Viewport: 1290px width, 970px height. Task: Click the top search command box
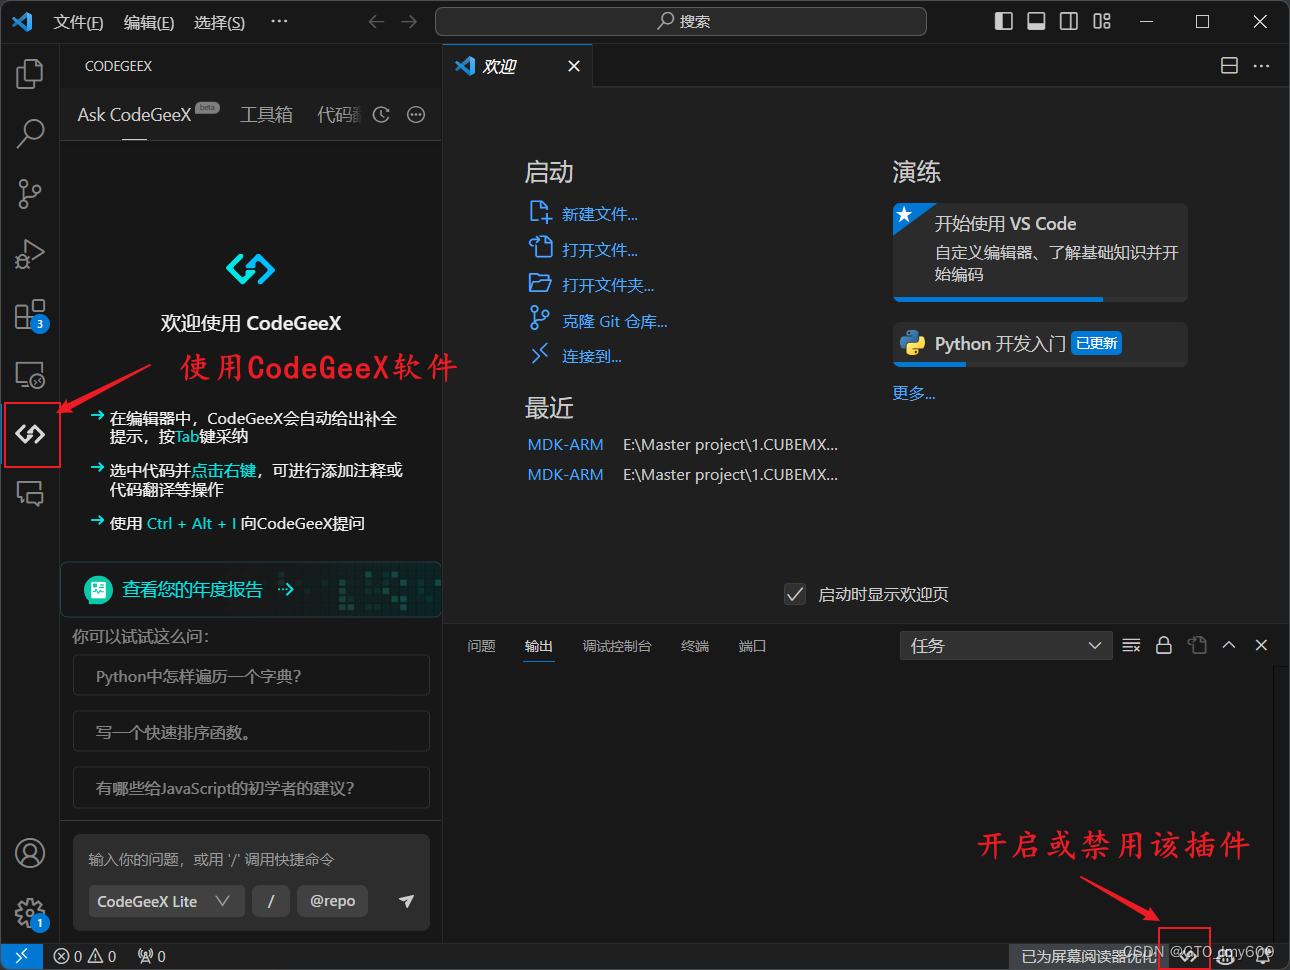(681, 21)
